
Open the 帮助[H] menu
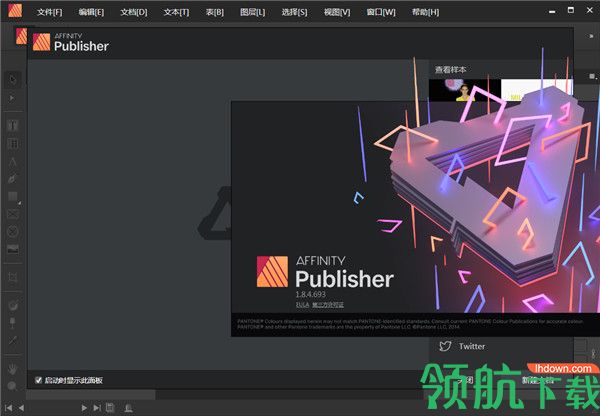426,12
